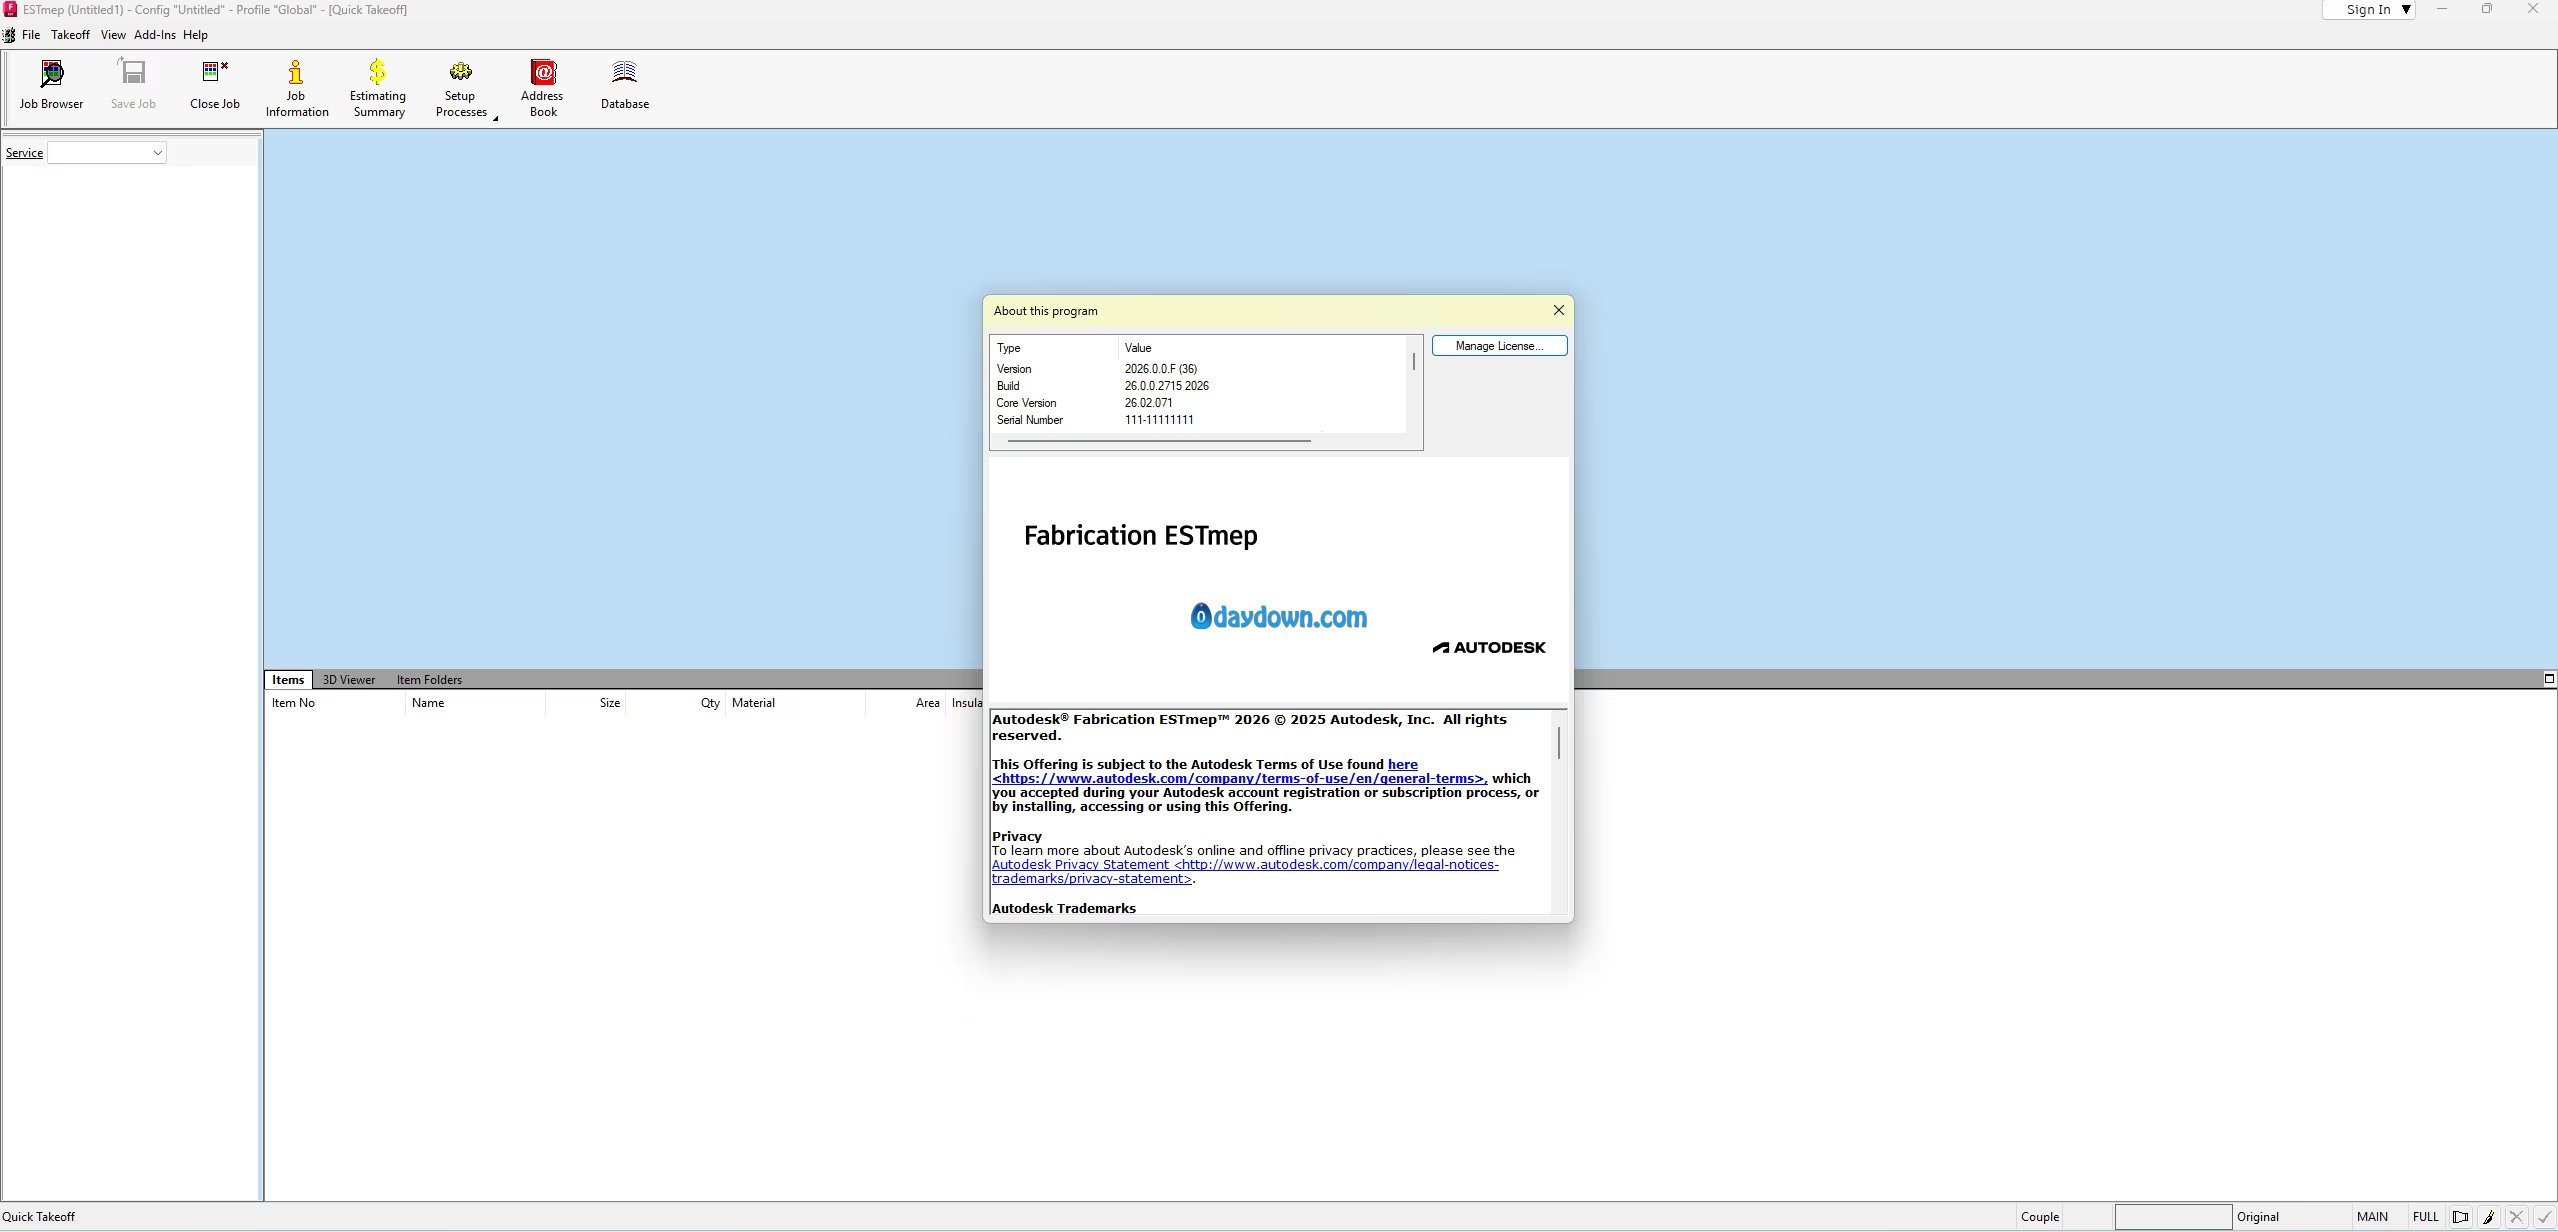Select the Core Version row '26.02.071'
This screenshot has height=1232, width=2558.
tap(1198, 403)
